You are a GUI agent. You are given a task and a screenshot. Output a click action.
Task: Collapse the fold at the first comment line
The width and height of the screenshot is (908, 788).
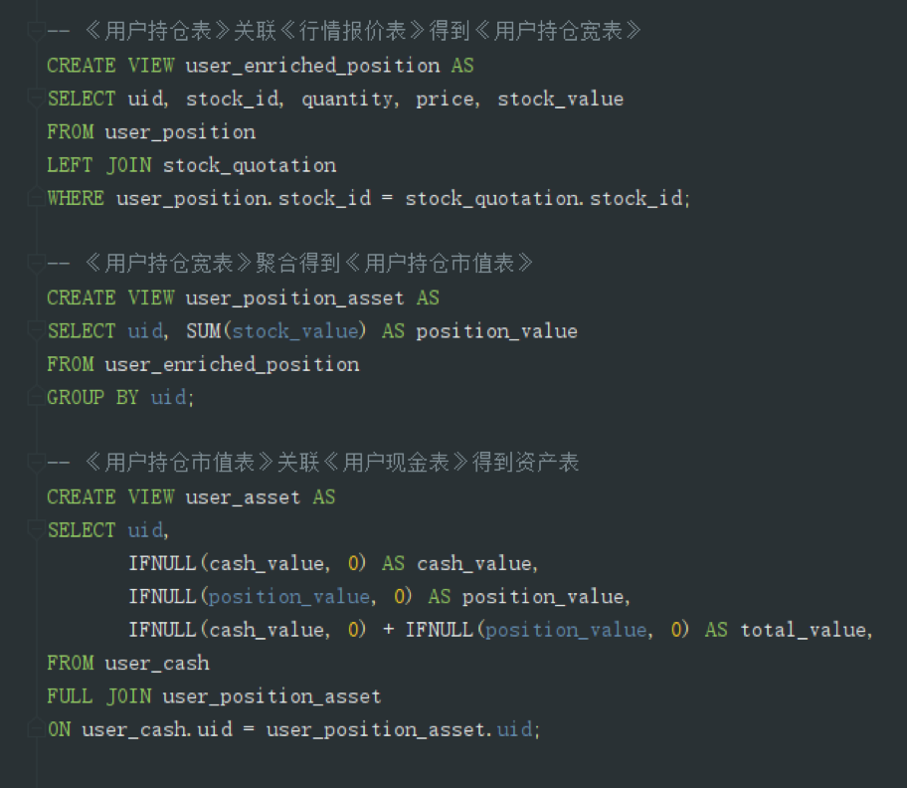(36, 32)
